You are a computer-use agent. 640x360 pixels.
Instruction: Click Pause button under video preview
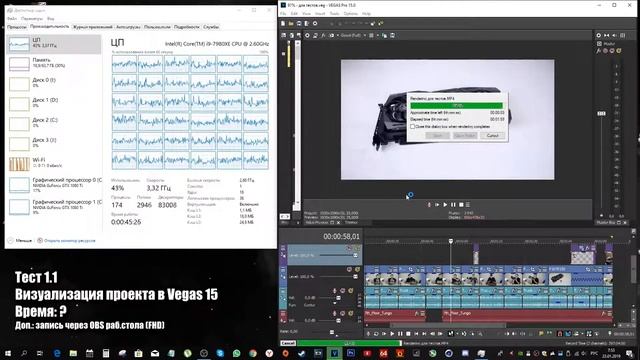453,204
